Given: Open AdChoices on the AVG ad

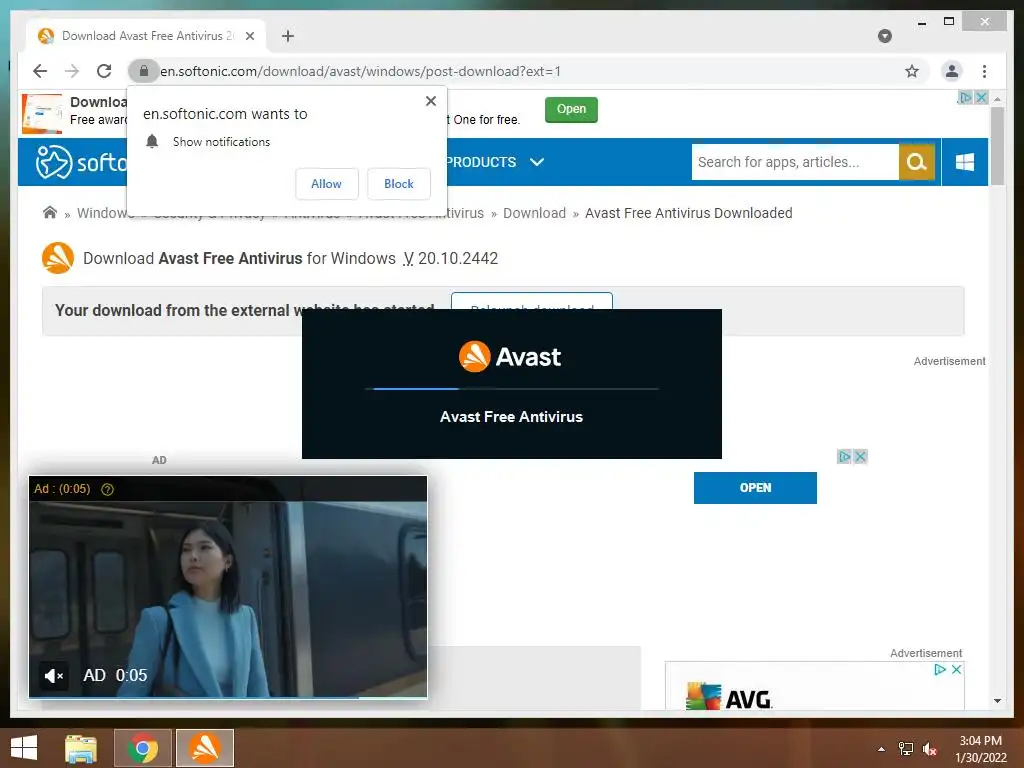Looking at the screenshot, I should click(940, 669).
